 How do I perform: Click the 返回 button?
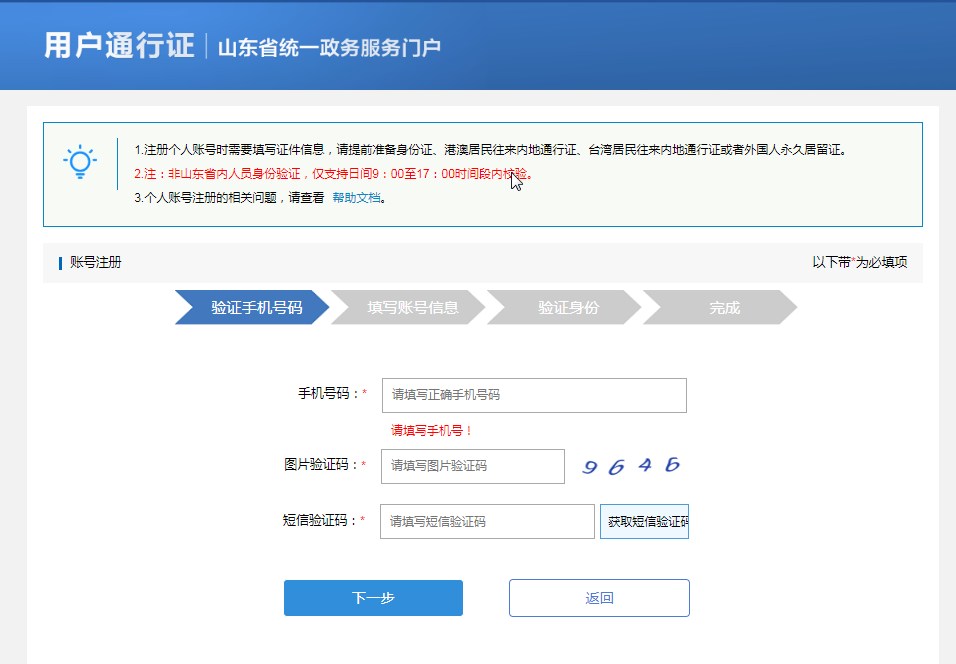(x=599, y=598)
